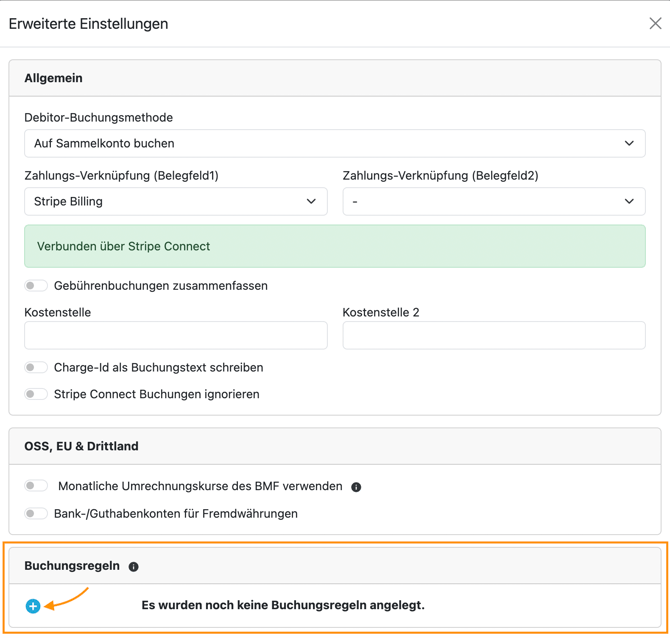Click into the Kostenstelle input field
Image resolution: width=670 pixels, height=638 pixels.
click(x=175, y=336)
